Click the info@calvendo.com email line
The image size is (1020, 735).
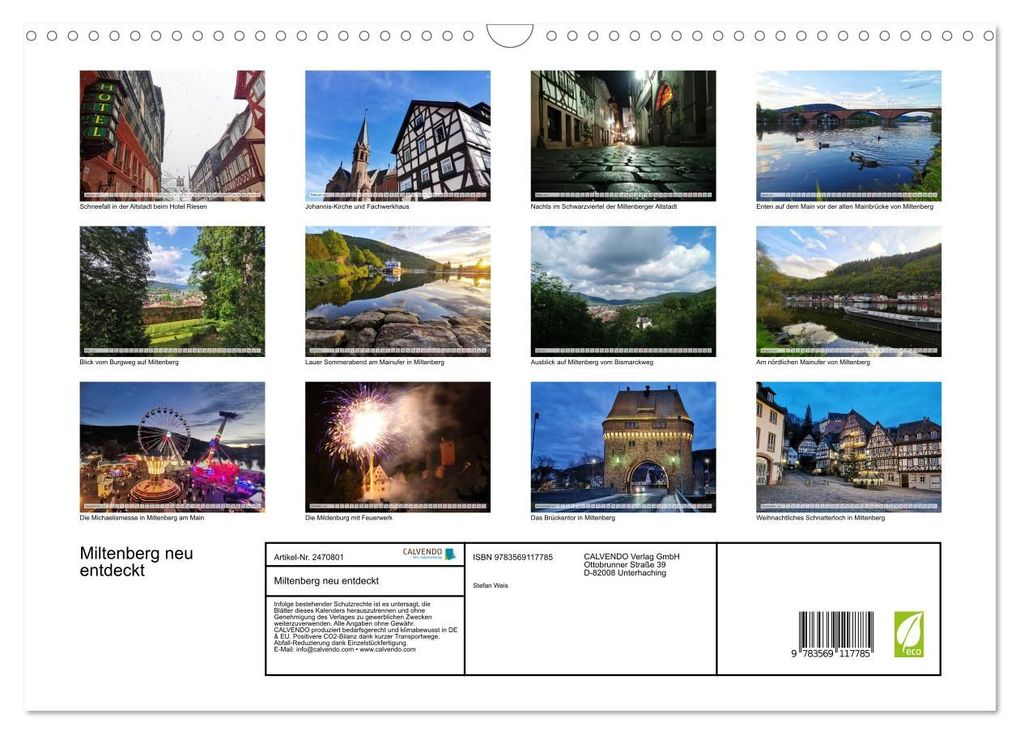(x=345, y=649)
